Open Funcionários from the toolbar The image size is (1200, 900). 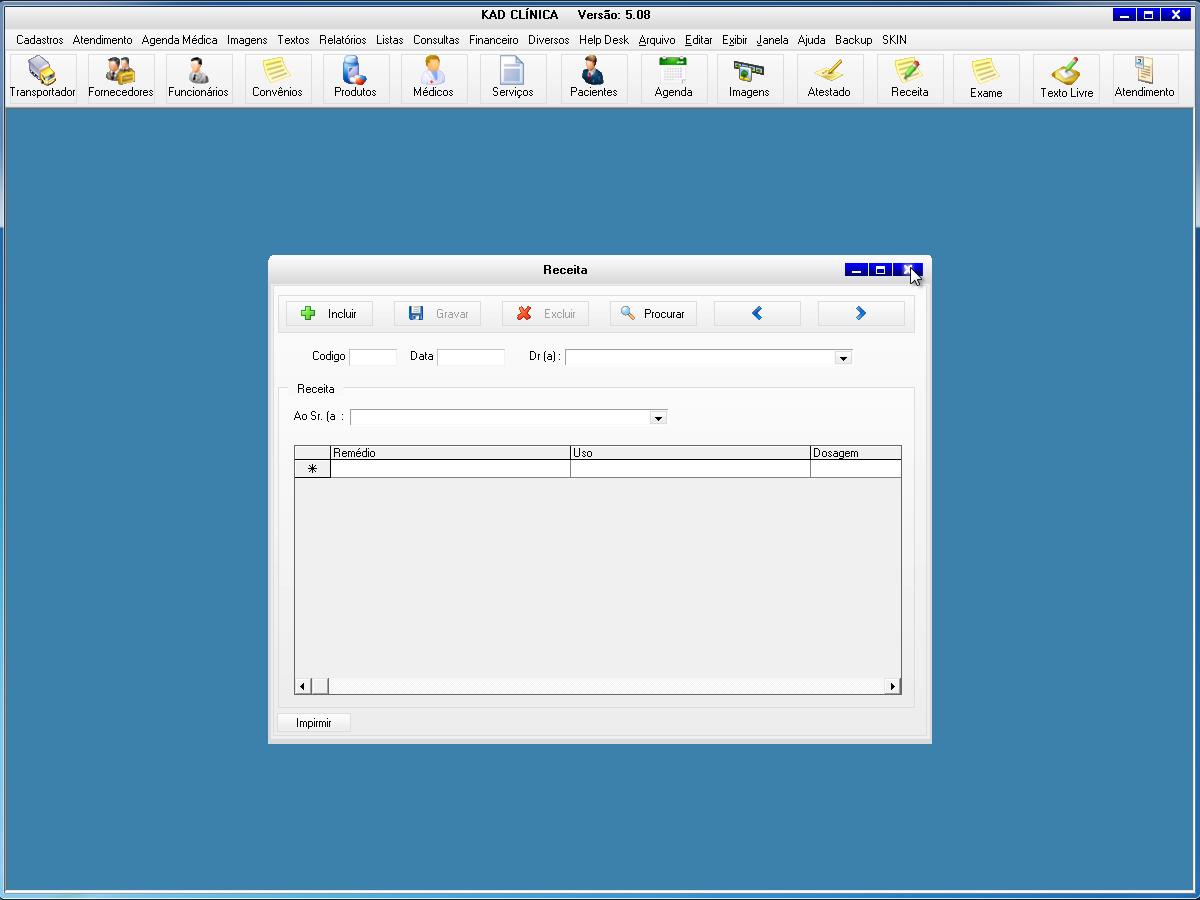[198, 78]
